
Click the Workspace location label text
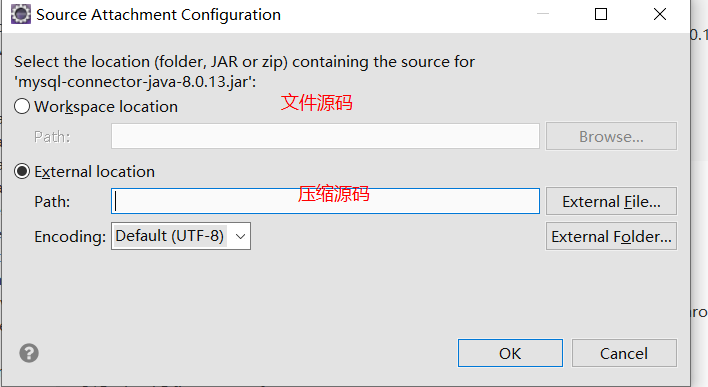pyautogui.click(x=106, y=107)
